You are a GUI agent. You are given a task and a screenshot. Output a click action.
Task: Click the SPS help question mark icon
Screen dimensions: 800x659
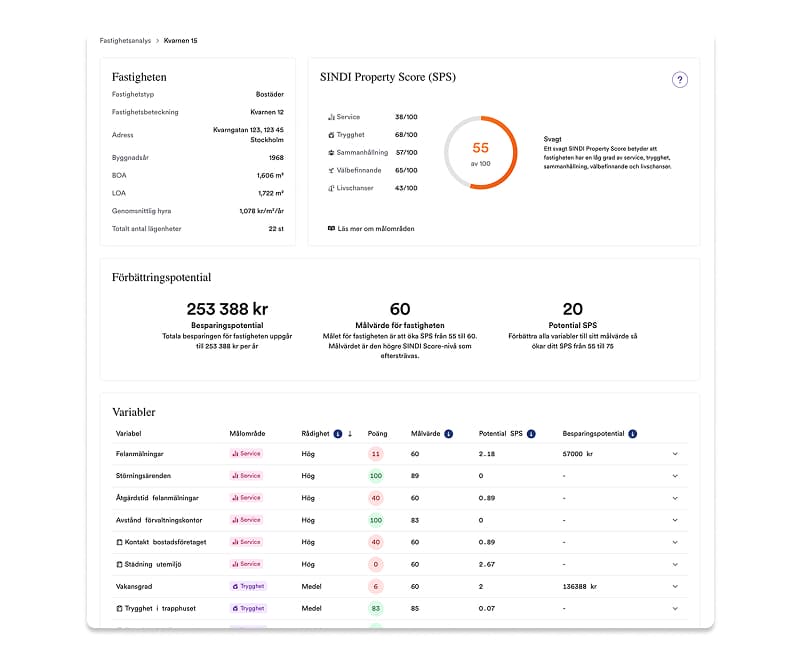coord(680,80)
